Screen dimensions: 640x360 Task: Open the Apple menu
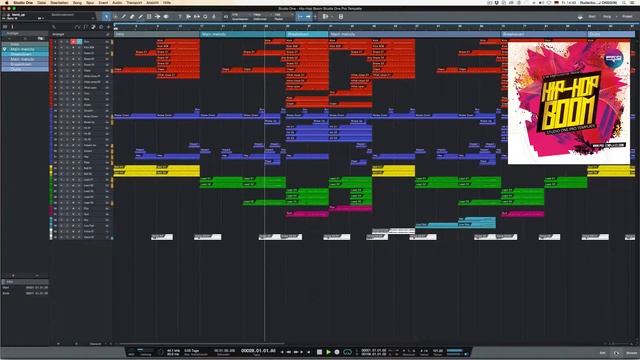pos(6,2)
